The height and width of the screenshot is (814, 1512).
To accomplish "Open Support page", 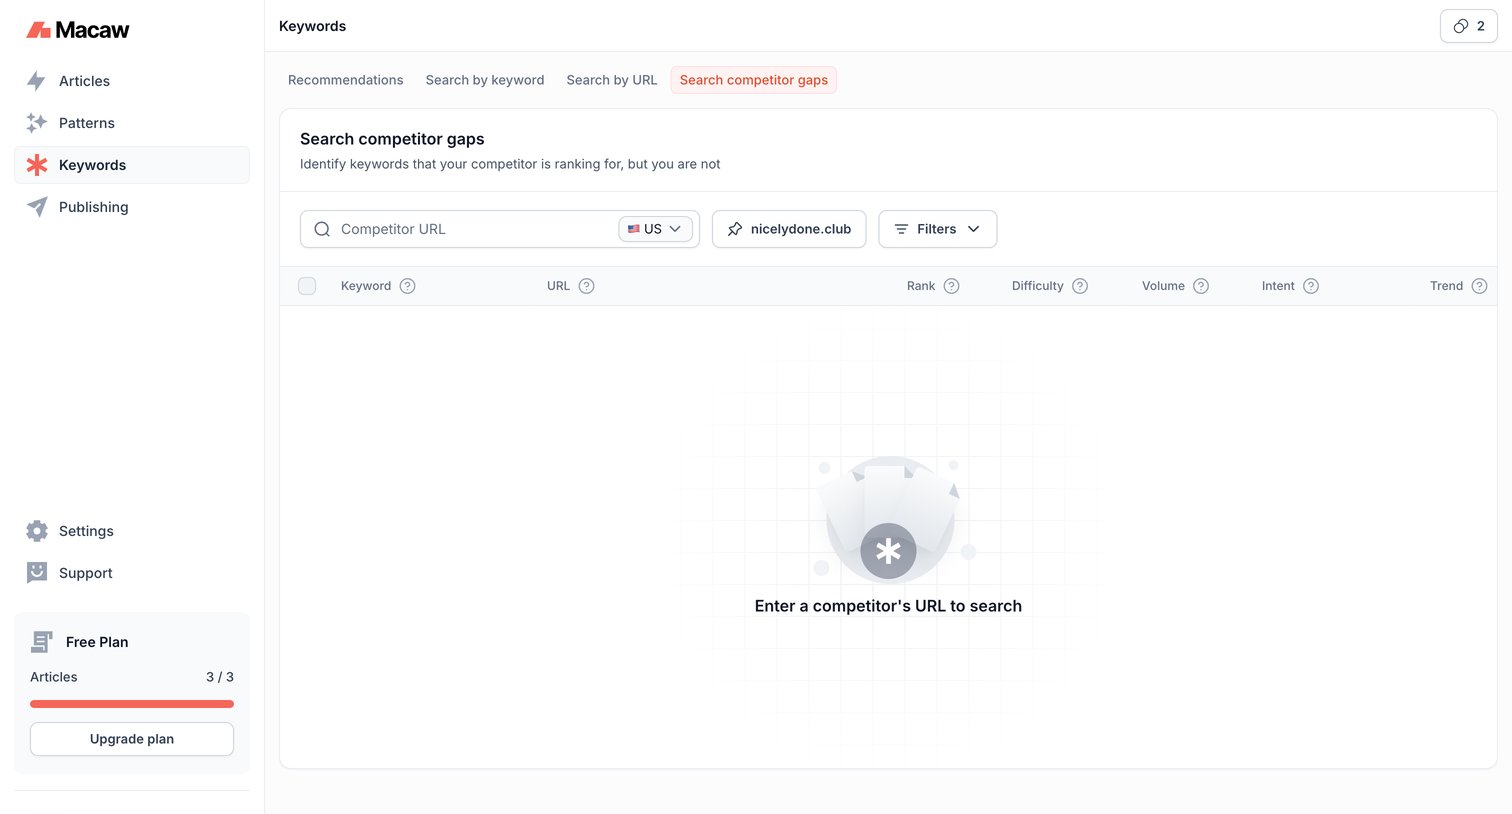I will pyautogui.click(x=132, y=573).
